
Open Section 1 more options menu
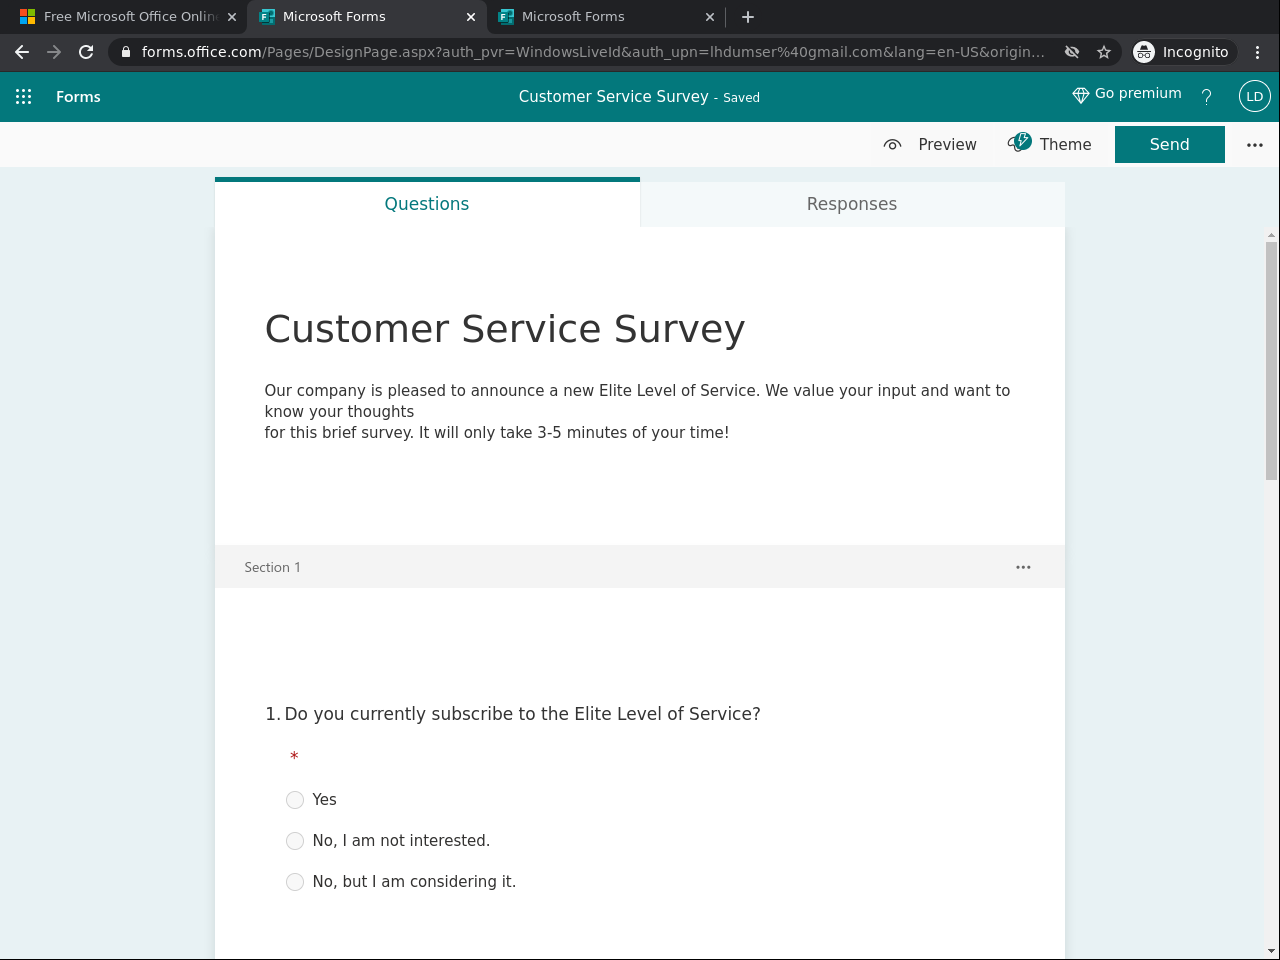click(1023, 567)
